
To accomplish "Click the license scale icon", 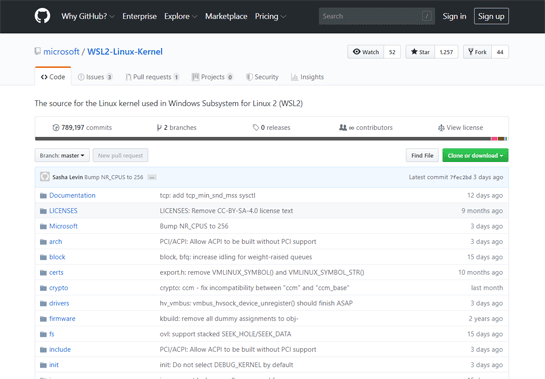I will (x=441, y=128).
